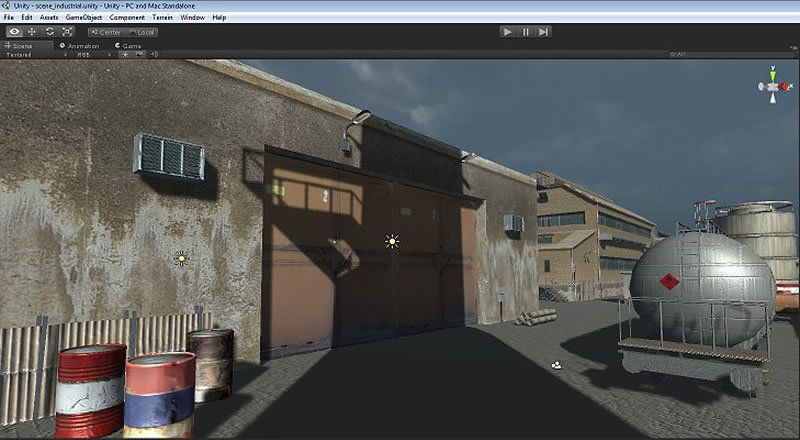Viewport: 800px width, 440px height.
Task: Select the wall-mounted air vent
Action: [x=169, y=156]
